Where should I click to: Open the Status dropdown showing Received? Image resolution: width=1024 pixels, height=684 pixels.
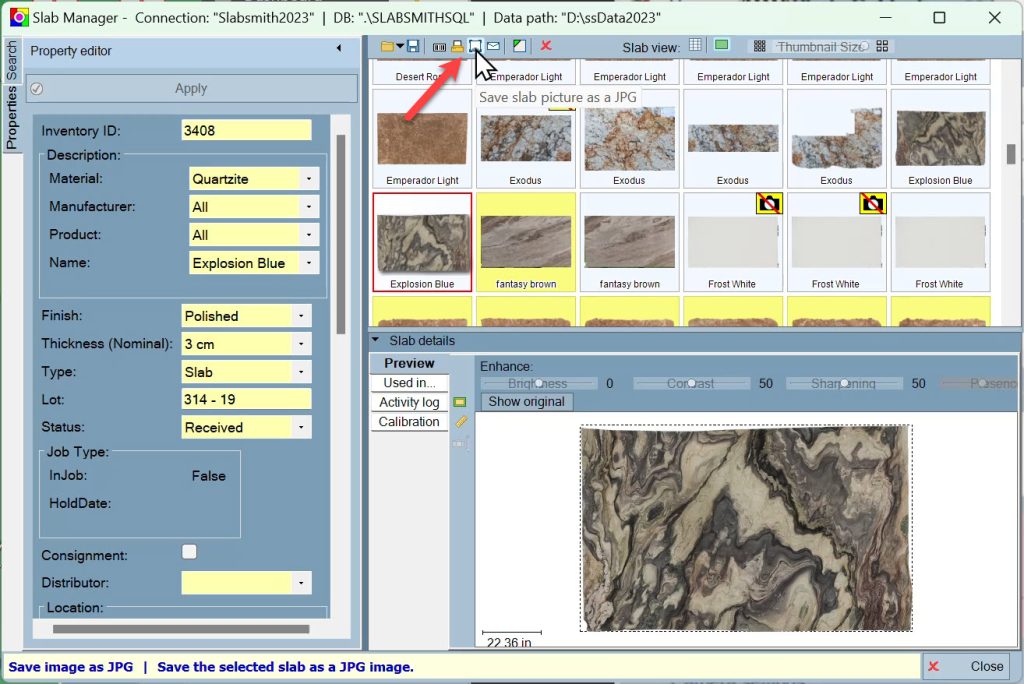301,427
